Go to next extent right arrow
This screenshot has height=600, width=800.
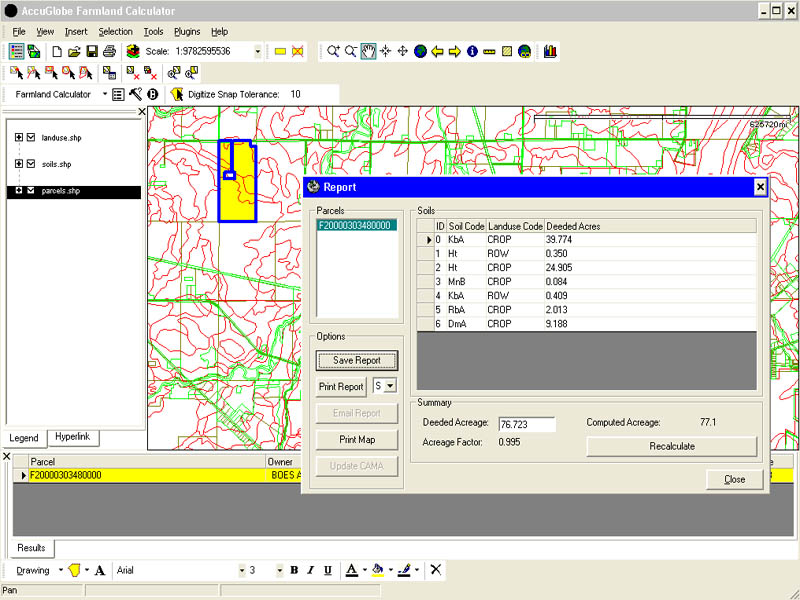(455, 51)
